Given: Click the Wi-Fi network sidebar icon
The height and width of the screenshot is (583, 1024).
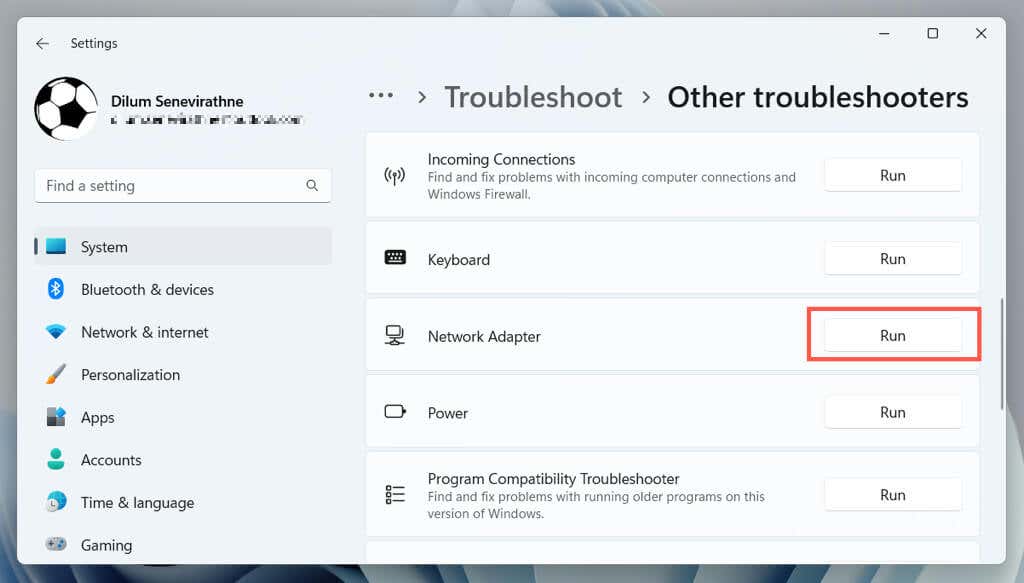Looking at the screenshot, I should pyautogui.click(x=56, y=332).
